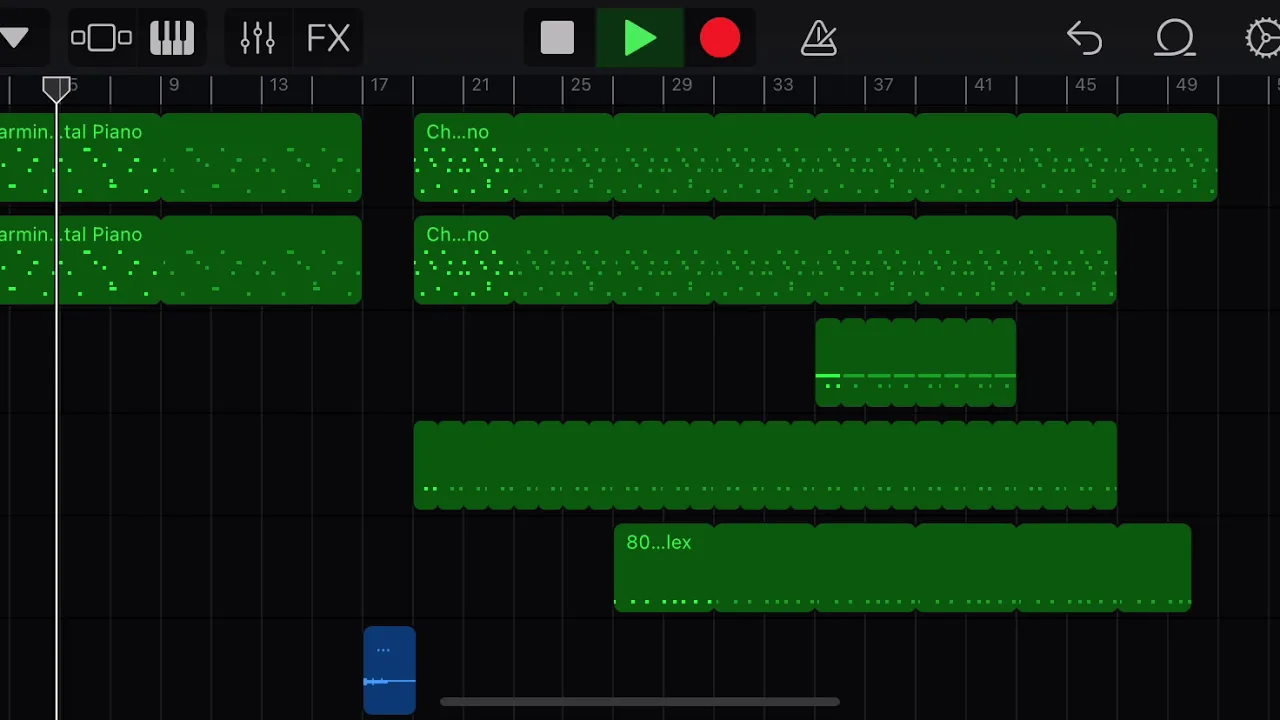This screenshot has width=1280, height=720.
Task: Open the Loop Browser
Action: [1175, 39]
